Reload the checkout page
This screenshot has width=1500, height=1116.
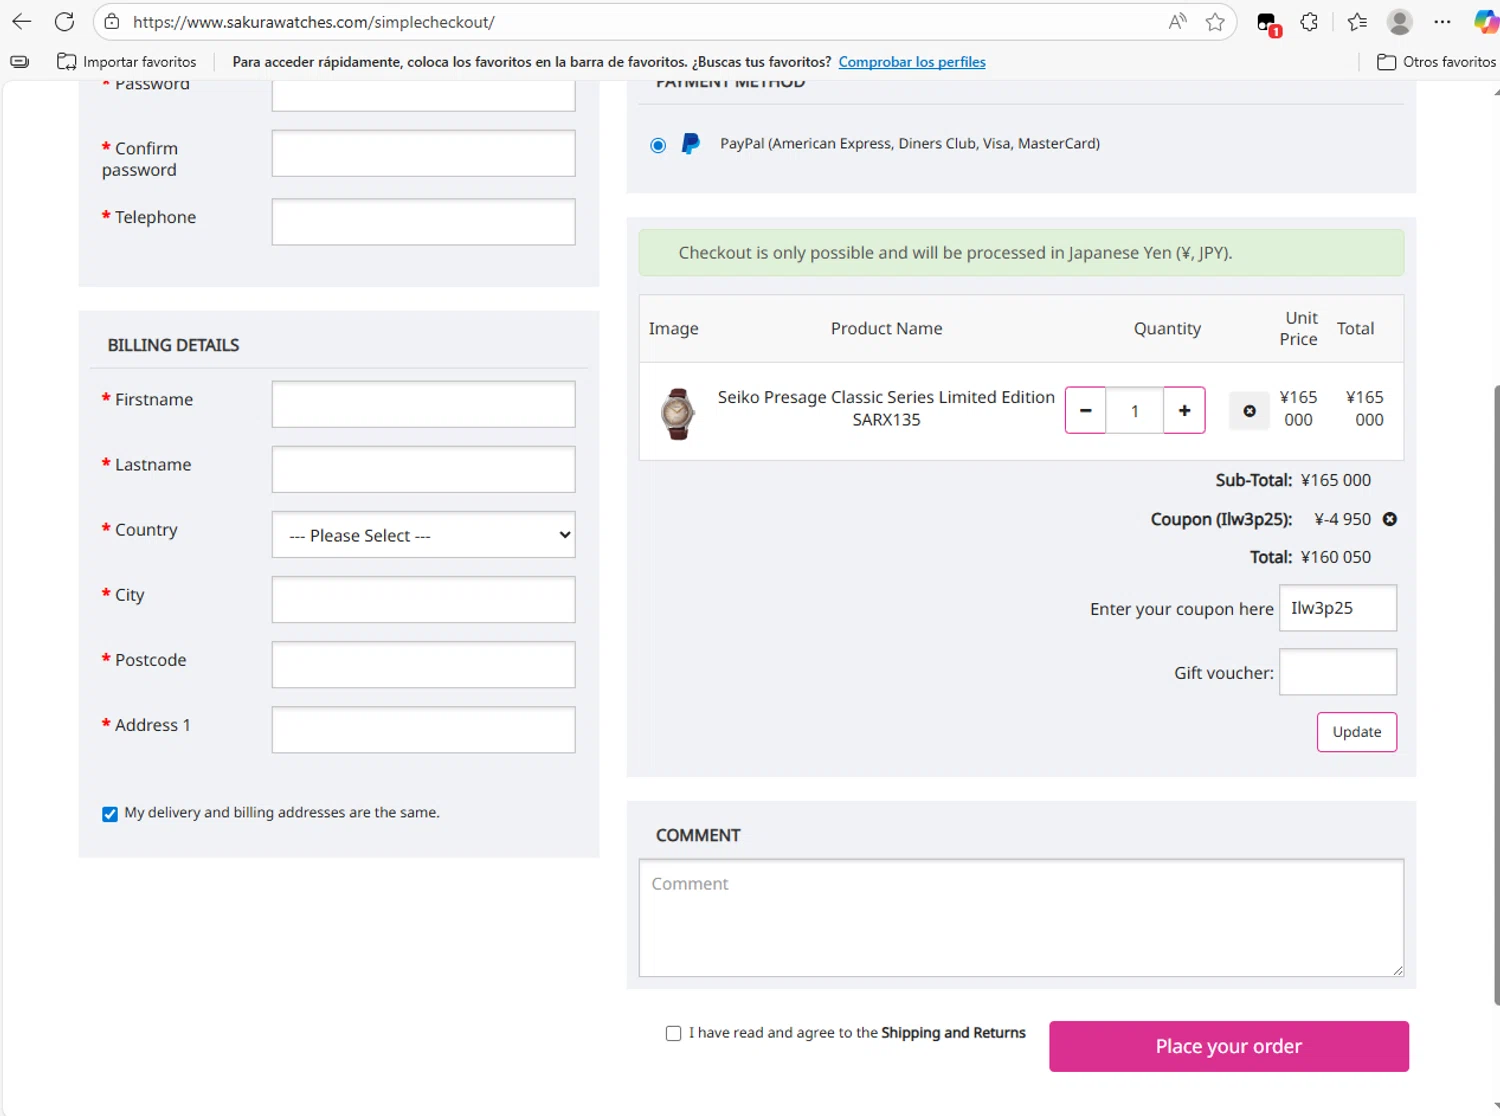coord(65,22)
